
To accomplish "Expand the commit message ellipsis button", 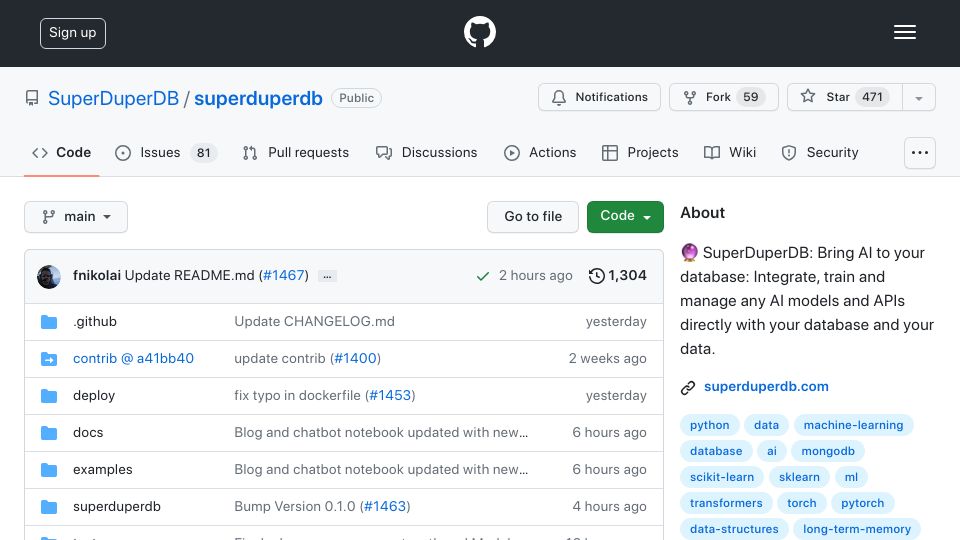I will tap(328, 276).
